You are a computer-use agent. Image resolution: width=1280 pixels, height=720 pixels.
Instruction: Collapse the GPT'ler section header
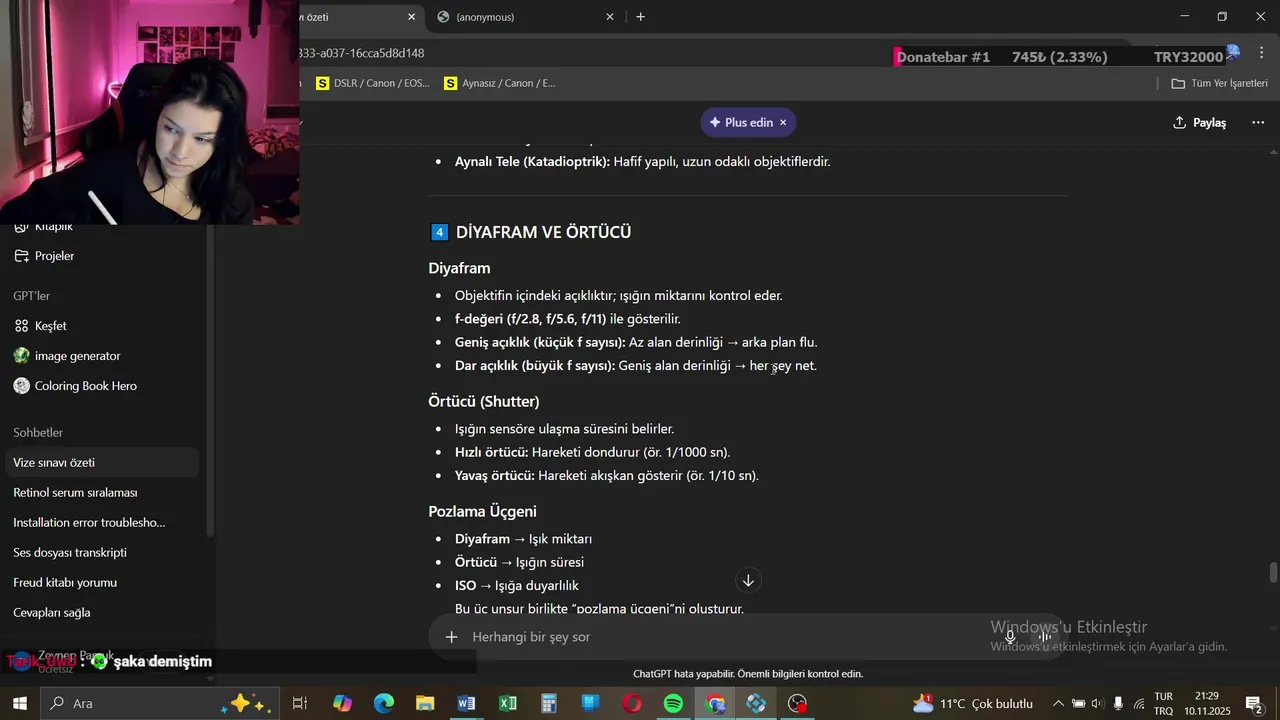tap(31, 296)
